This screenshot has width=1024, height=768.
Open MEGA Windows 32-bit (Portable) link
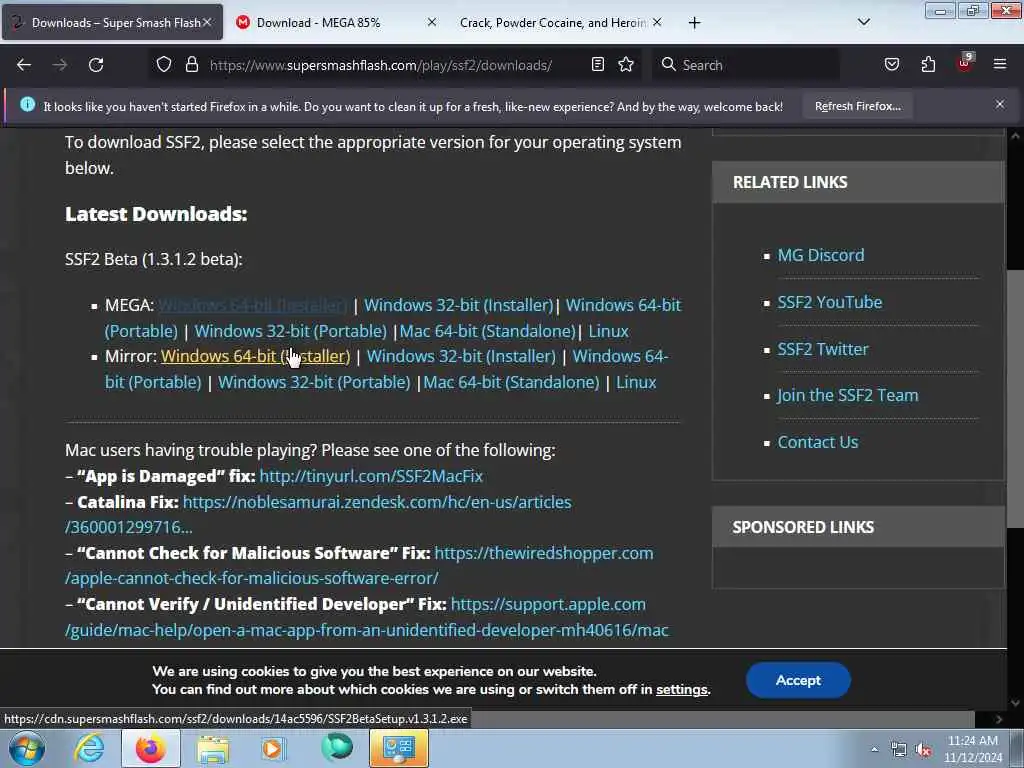(291, 331)
